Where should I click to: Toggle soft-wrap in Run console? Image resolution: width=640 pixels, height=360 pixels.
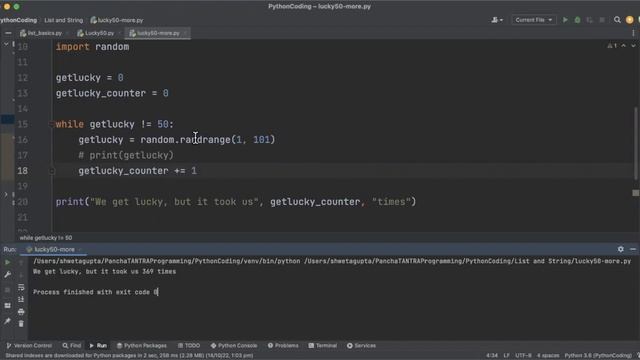click(x=21, y=287)
